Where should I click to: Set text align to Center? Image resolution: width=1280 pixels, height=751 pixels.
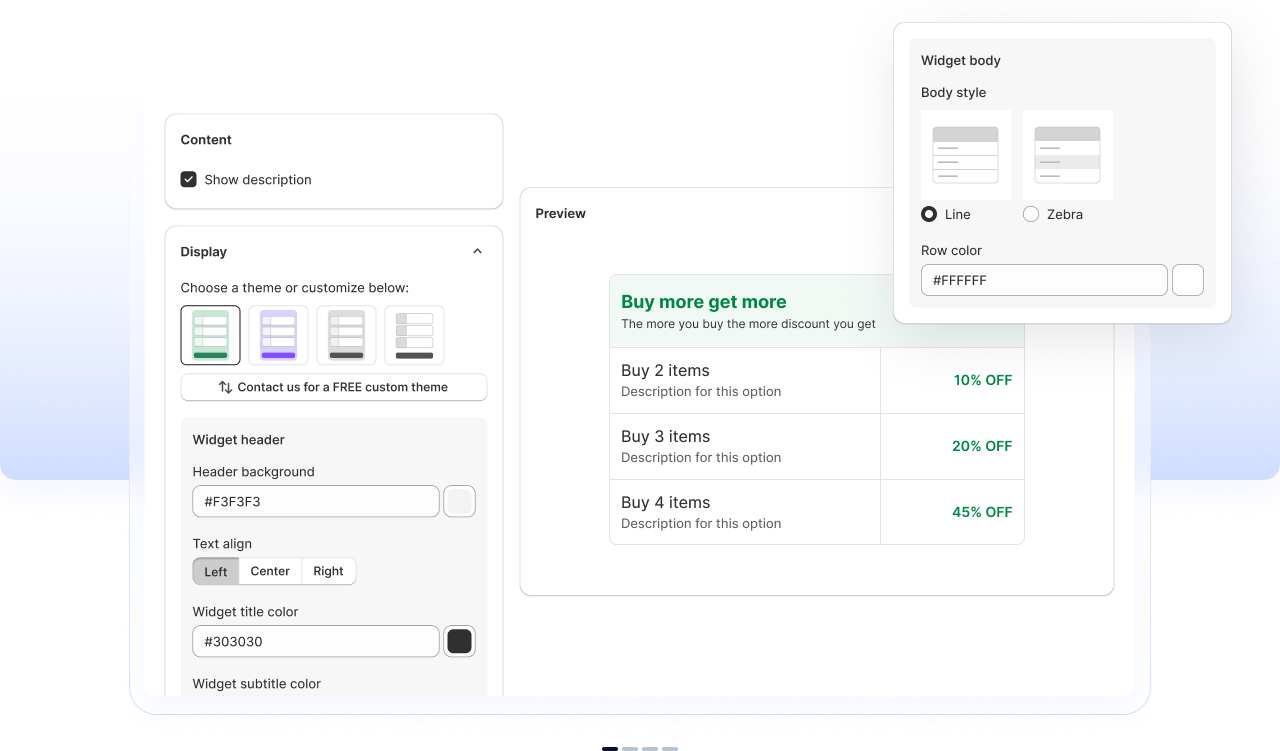pos(270,572)
